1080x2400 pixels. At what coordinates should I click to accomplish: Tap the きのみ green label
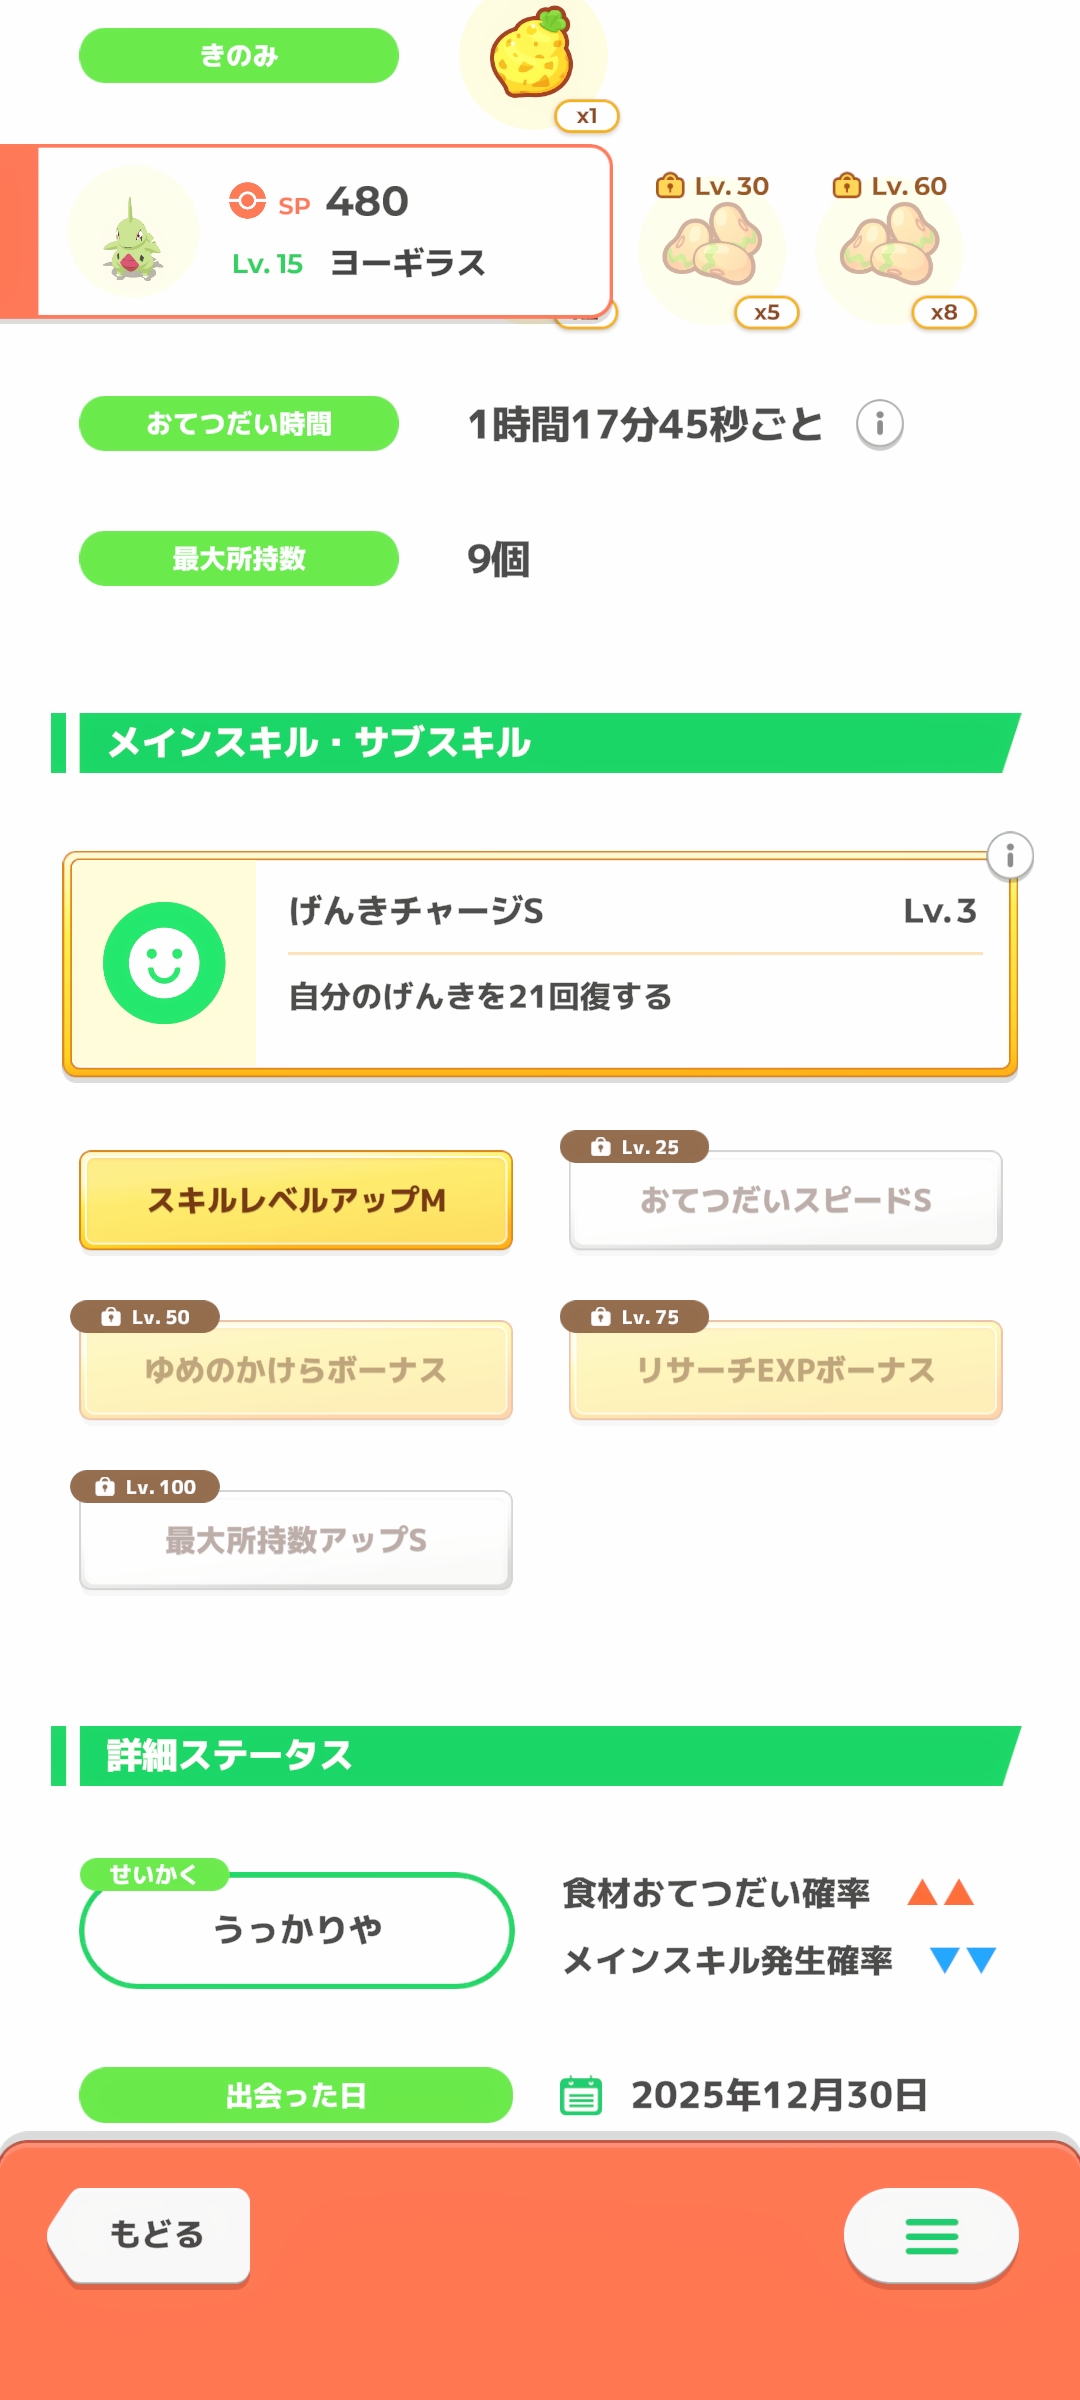(239, 56)
